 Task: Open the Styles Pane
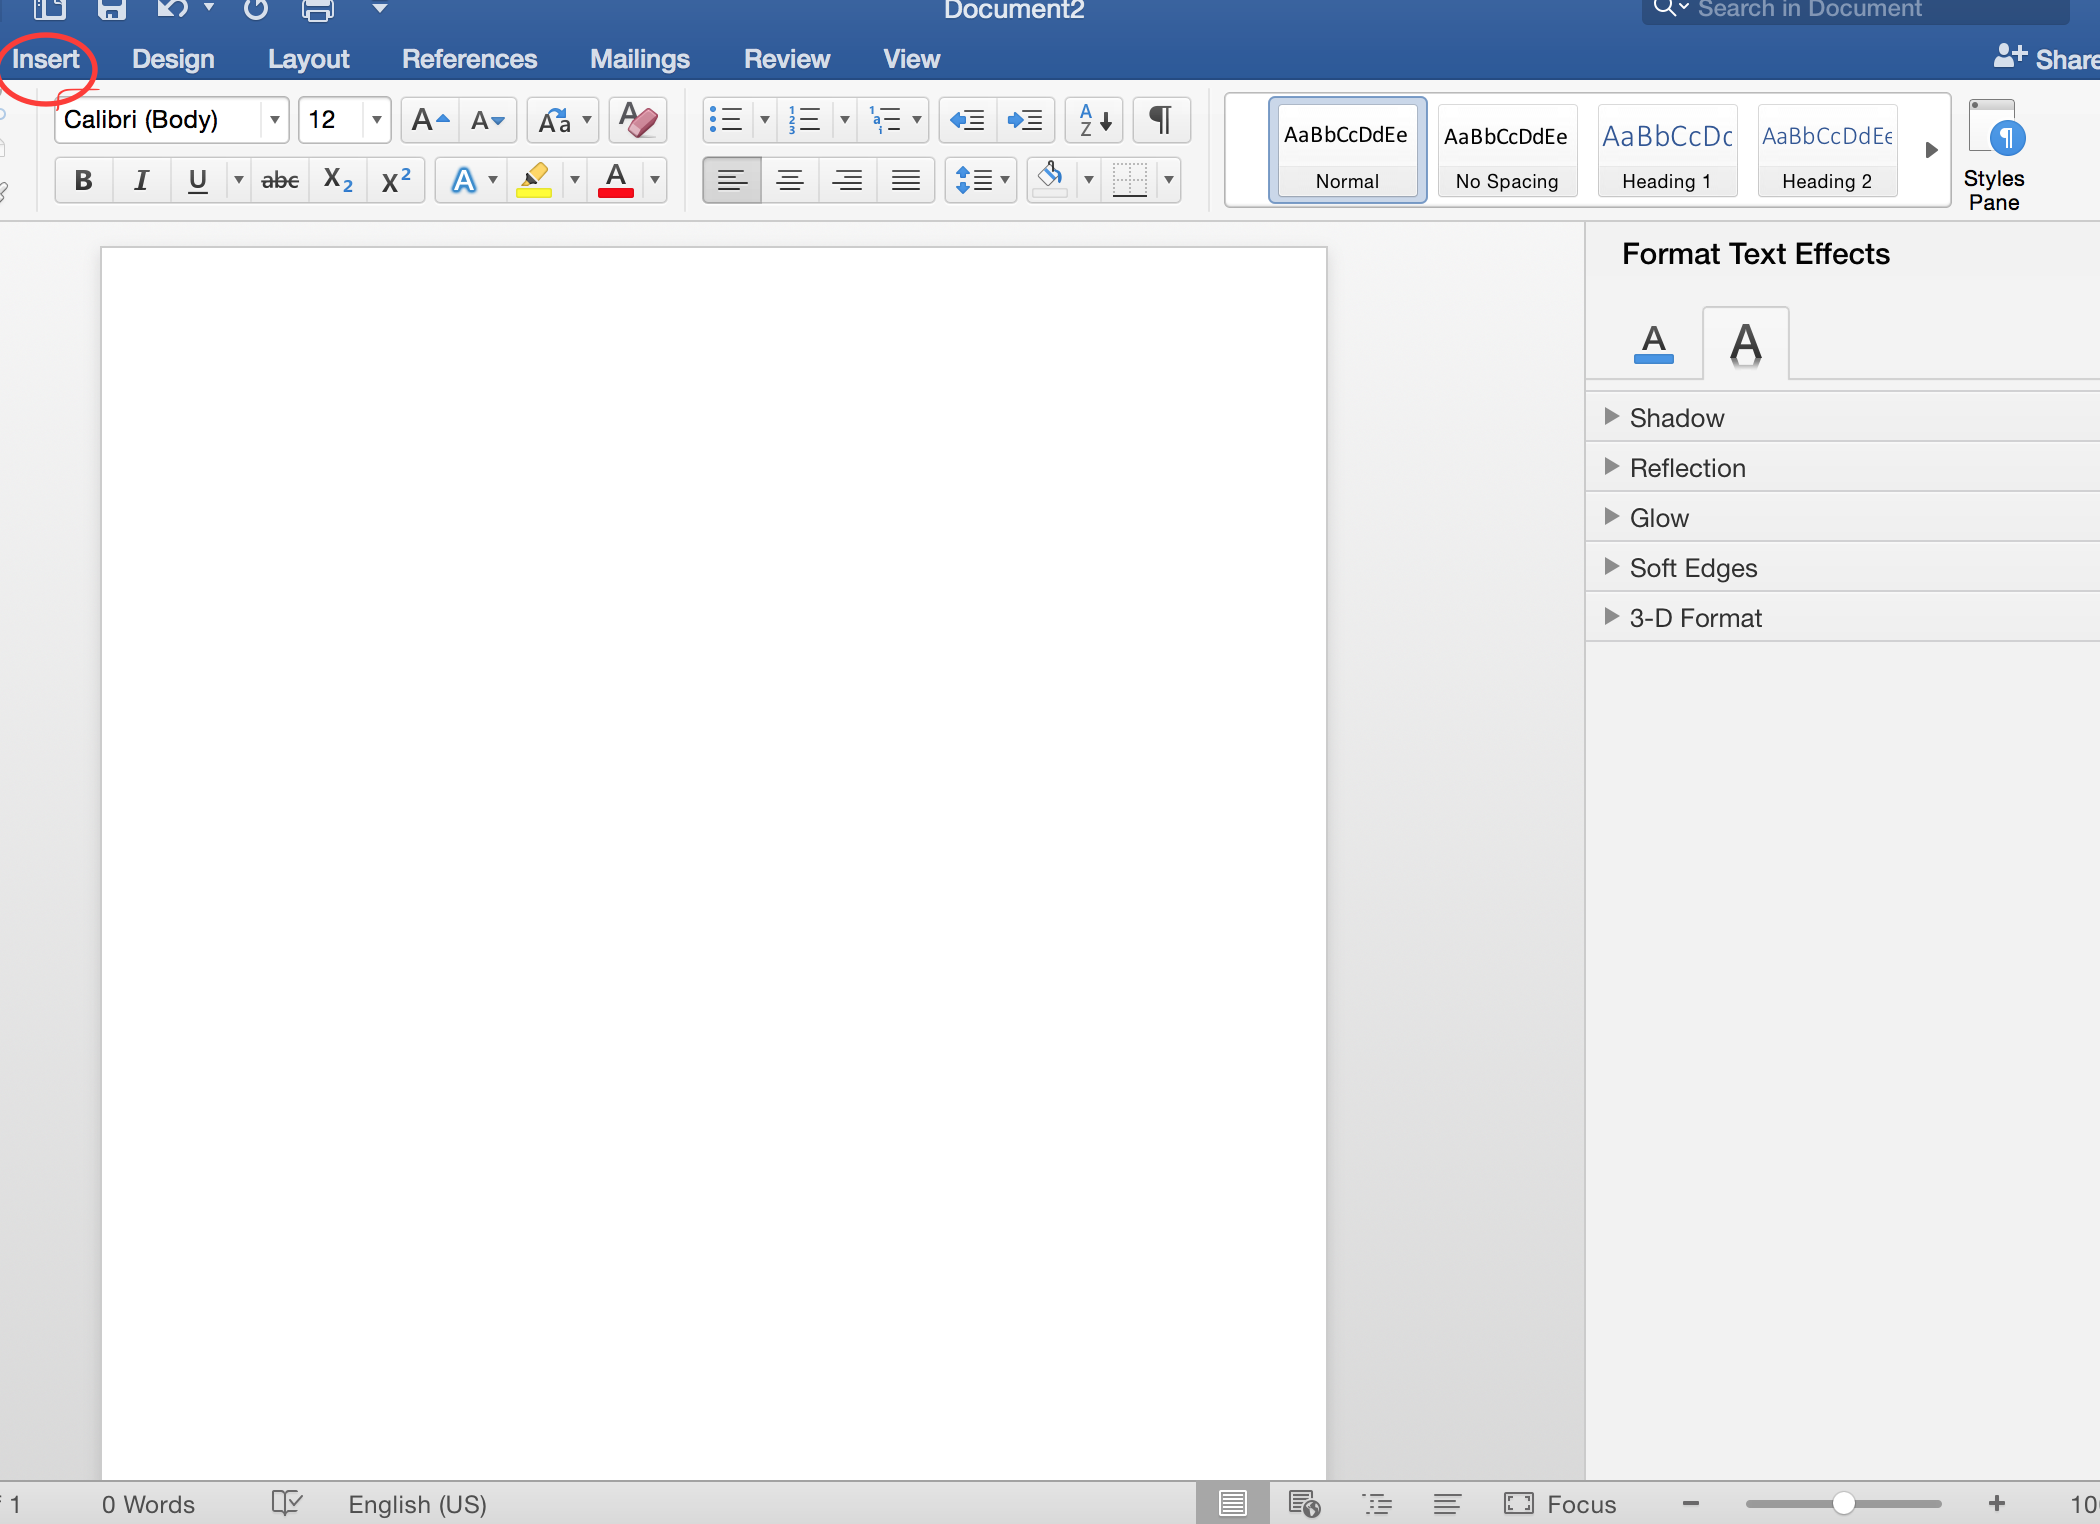coord(1995,155)
